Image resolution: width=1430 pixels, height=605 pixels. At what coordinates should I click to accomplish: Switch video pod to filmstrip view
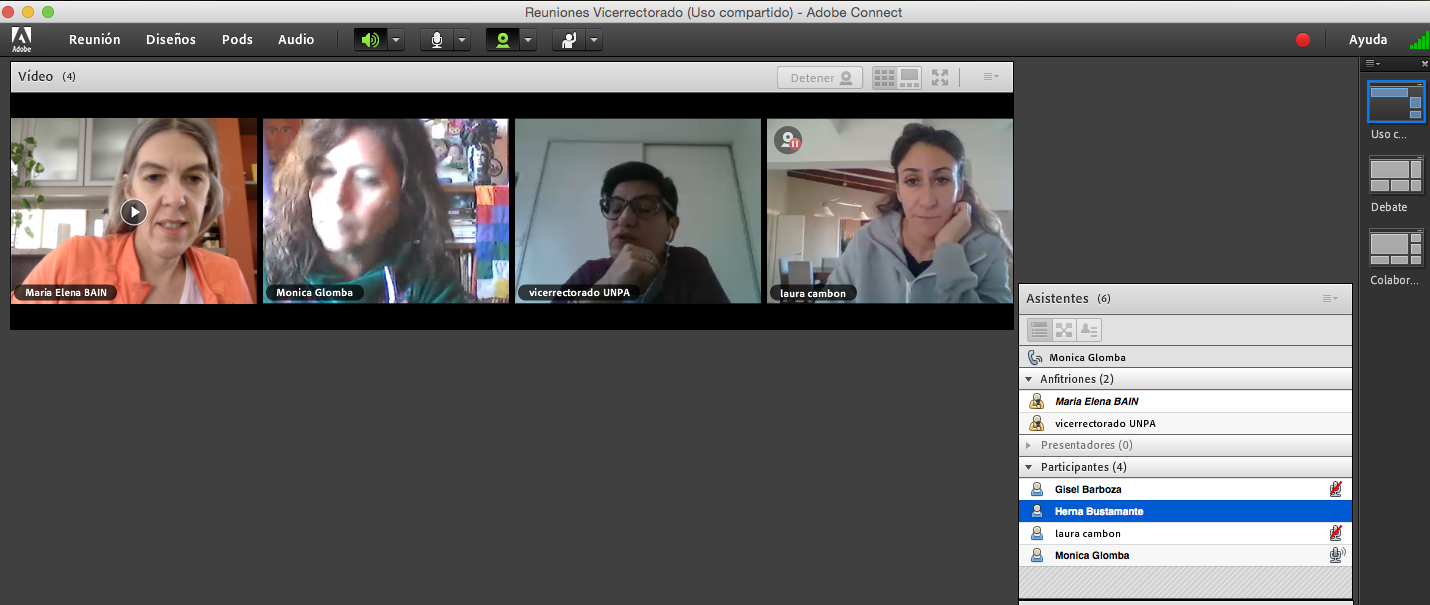[x=909, y=78]
